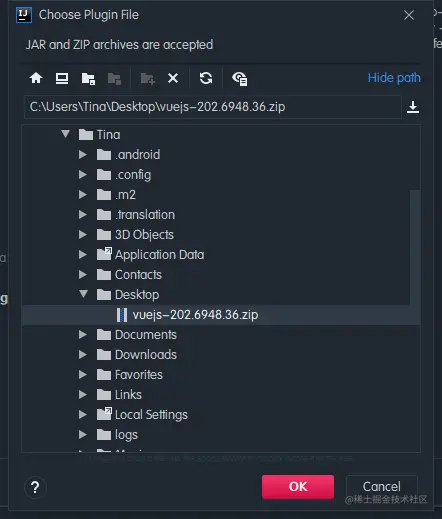Click the New Folder toolbar icon
This screenshot has height=519, width=442.
tap(148, 79)
